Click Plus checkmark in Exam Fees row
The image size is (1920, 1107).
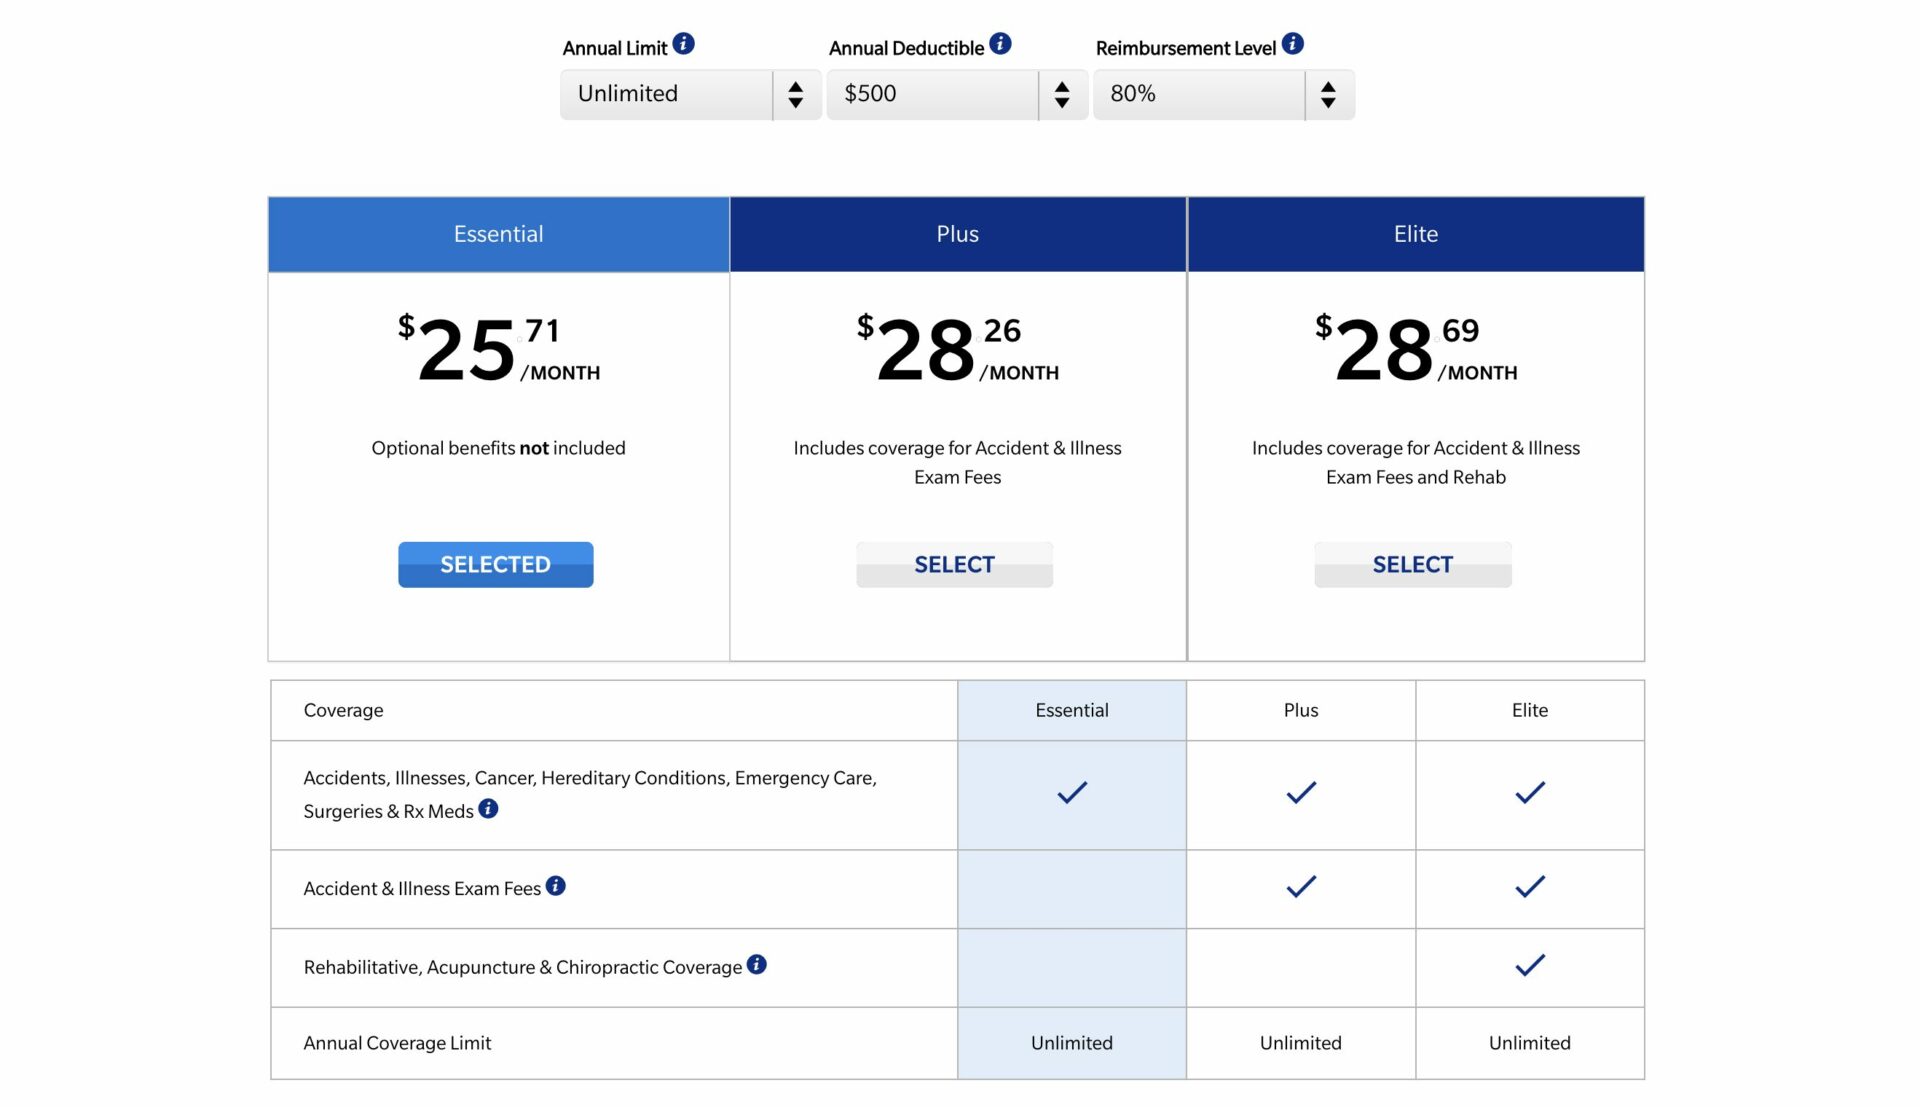coord(1300,887)
